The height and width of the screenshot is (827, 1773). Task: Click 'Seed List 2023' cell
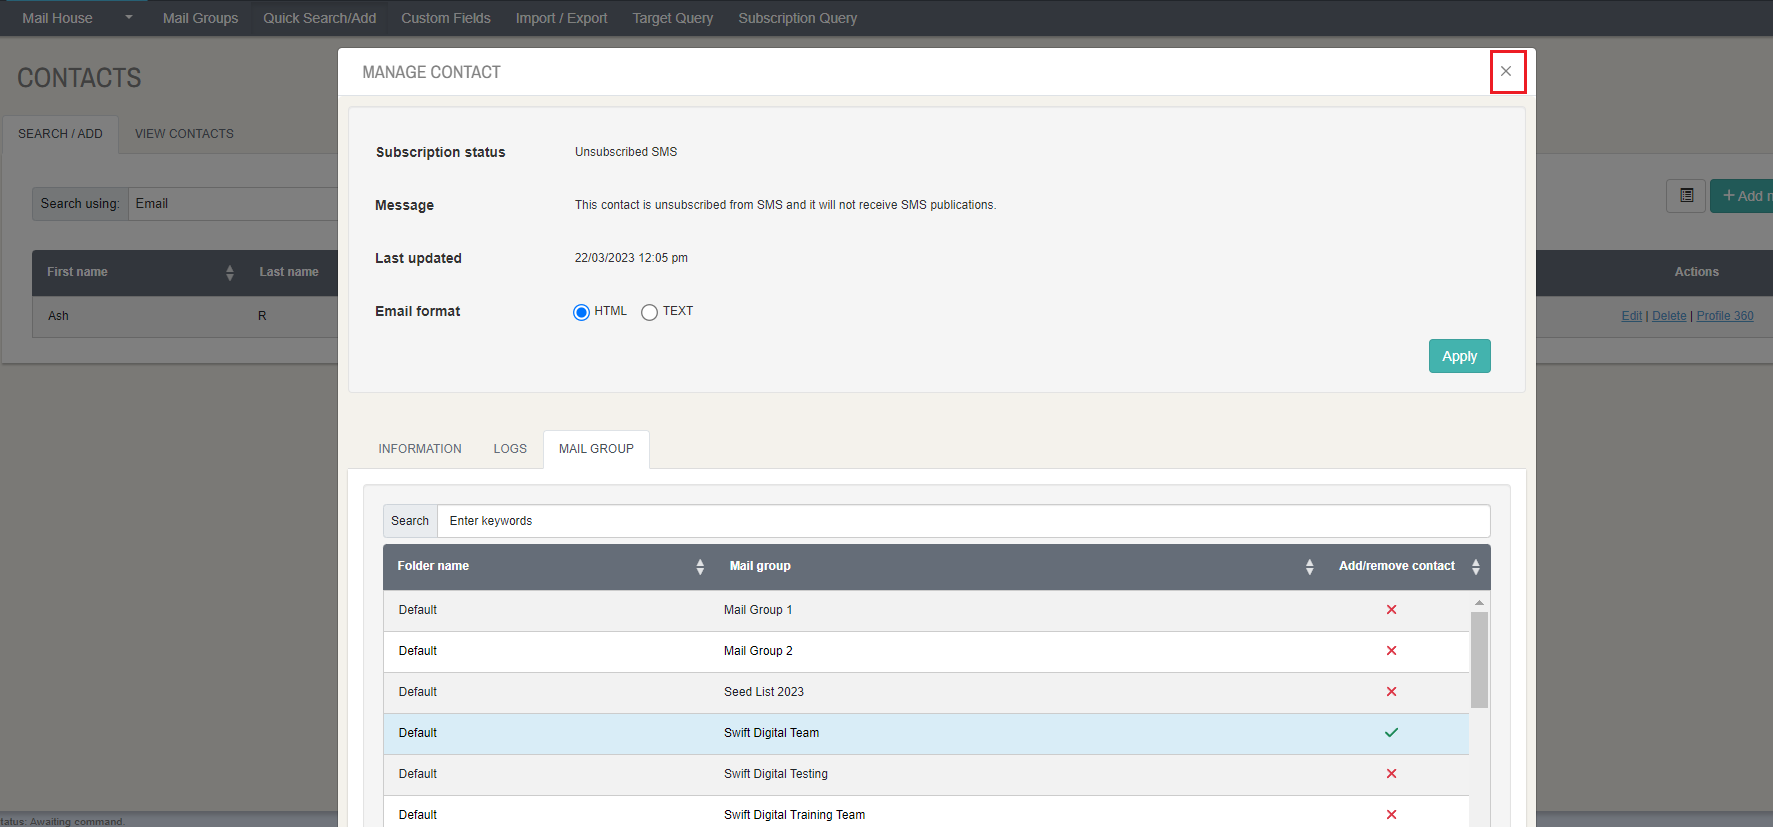(764, 692)
